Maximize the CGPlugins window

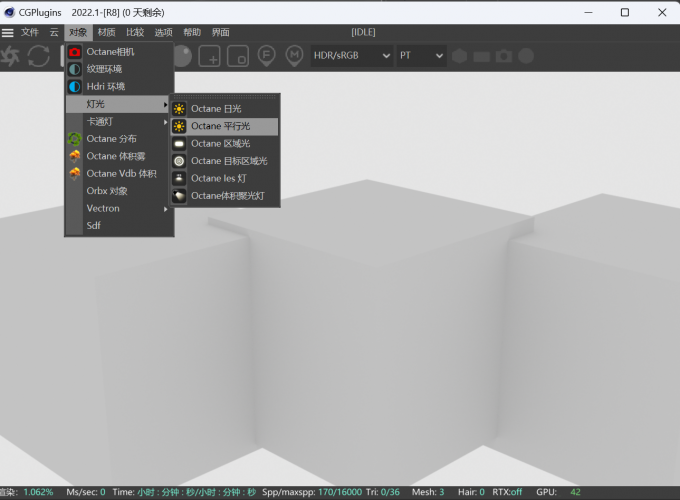[625, 13]
